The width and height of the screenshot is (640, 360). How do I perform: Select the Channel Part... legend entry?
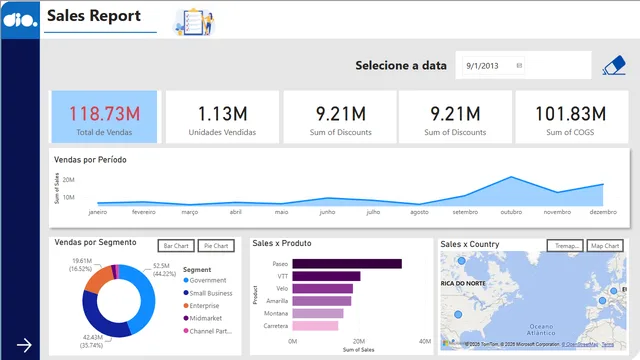(x=207, y=331)
